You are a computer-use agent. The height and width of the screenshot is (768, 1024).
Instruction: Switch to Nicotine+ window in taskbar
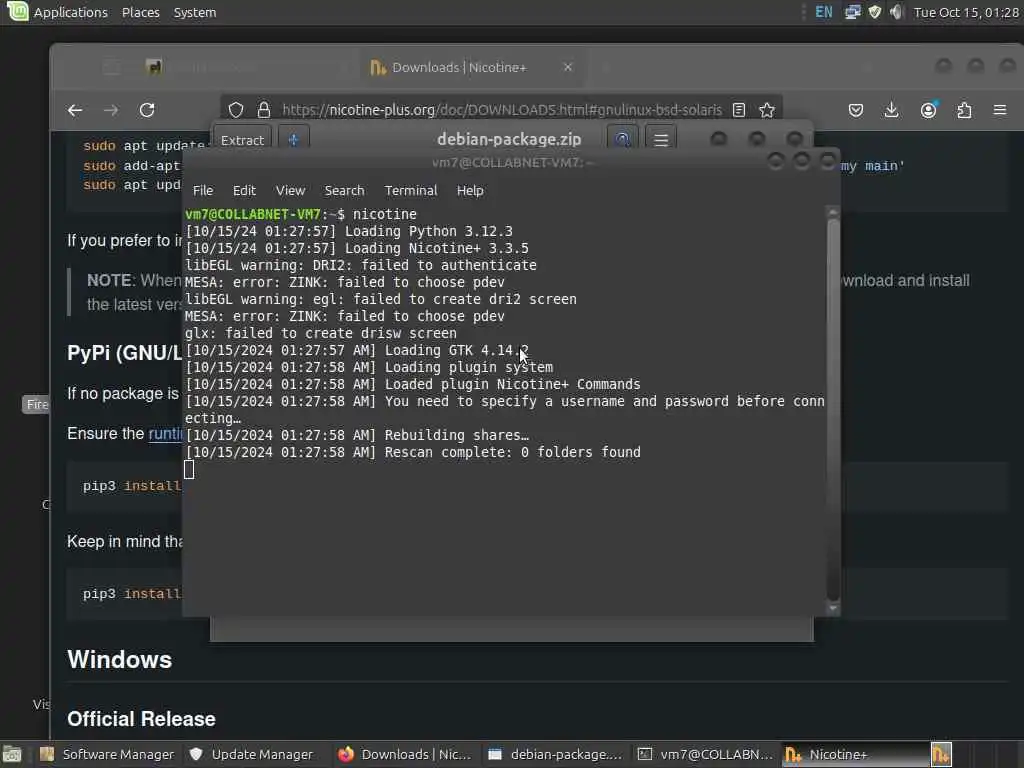click(854, 754)
